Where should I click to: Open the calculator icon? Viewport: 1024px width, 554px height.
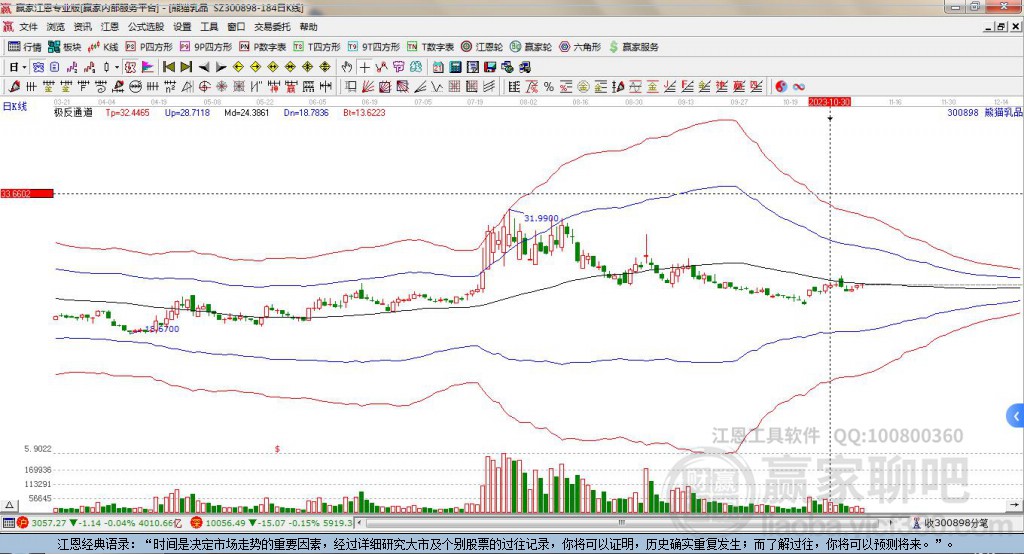[x=456, y=67]
